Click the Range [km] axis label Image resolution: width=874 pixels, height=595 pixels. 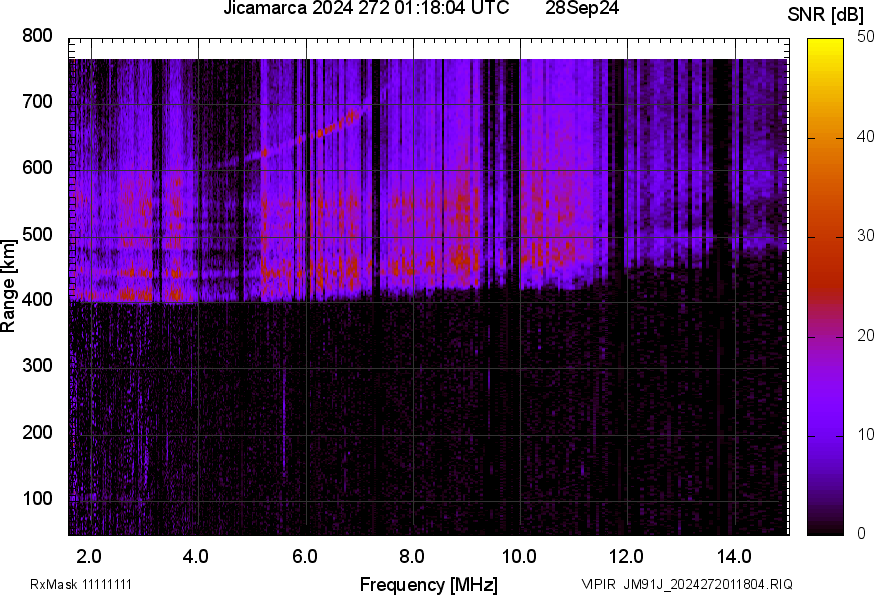(x=9, y=286)
